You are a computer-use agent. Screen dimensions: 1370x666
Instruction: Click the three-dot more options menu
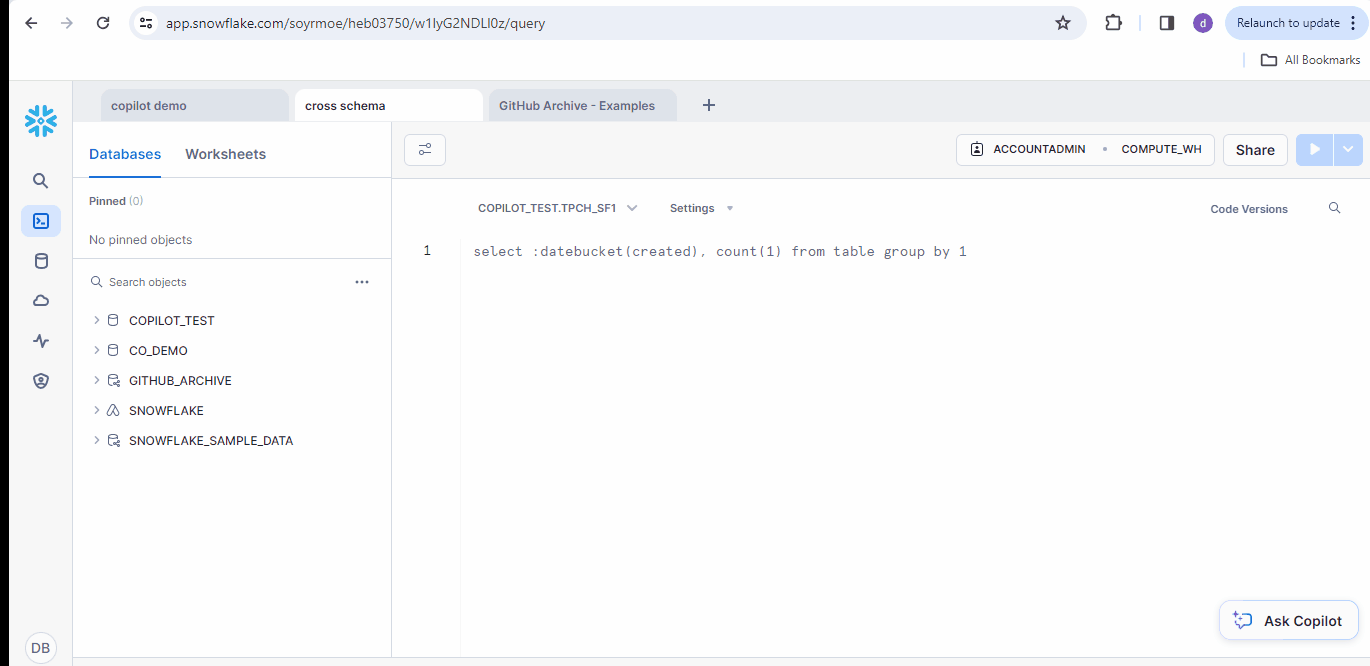pos(362,282)
